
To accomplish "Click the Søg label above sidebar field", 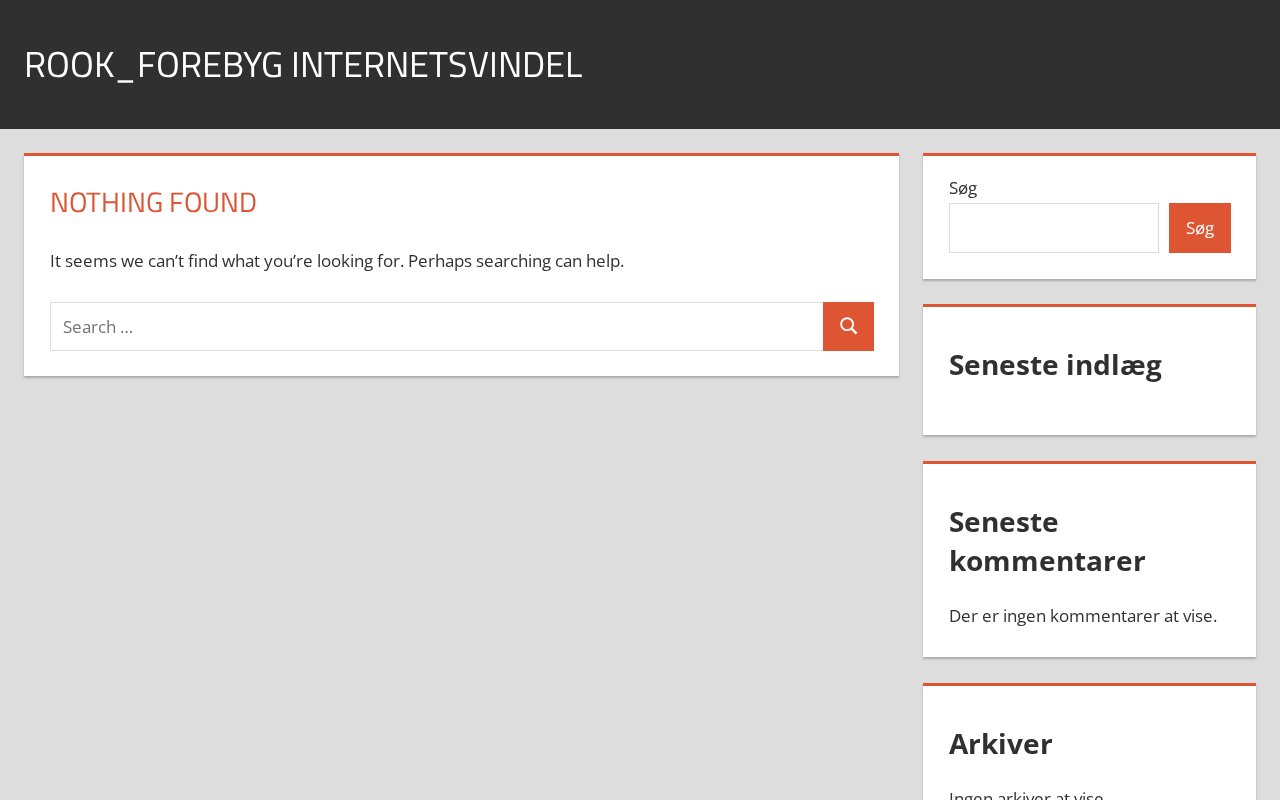I will pyautogui.click(x=963, y=188).
